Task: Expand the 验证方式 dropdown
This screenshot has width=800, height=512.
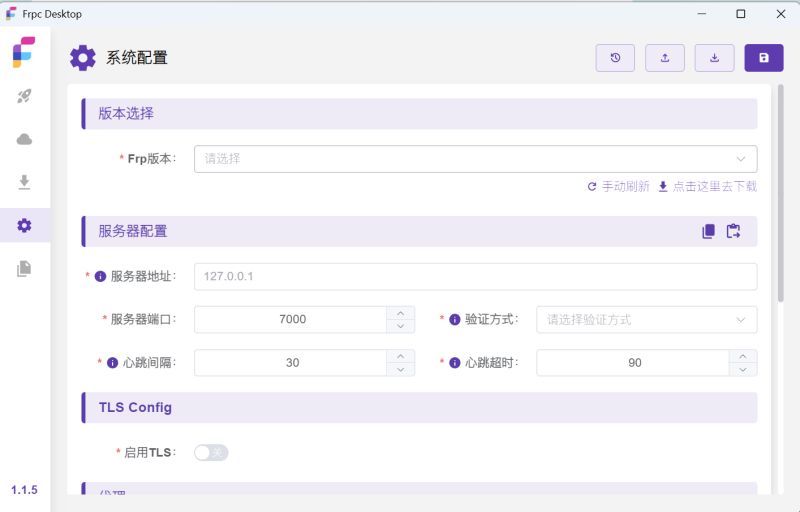Action: tap(646, 320)
